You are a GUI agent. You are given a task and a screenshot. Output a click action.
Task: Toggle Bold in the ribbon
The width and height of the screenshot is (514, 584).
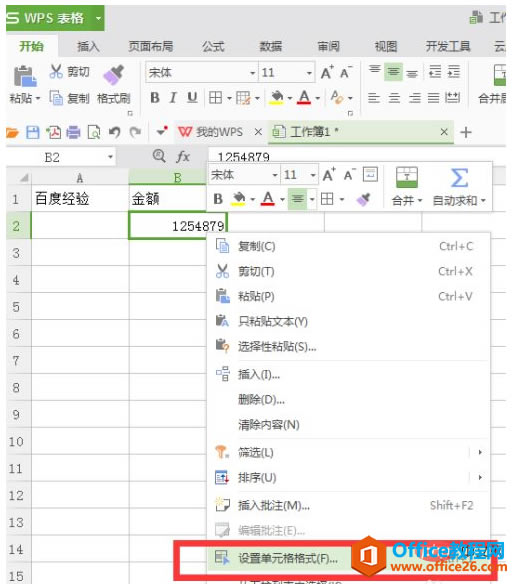tap(155, 98)
